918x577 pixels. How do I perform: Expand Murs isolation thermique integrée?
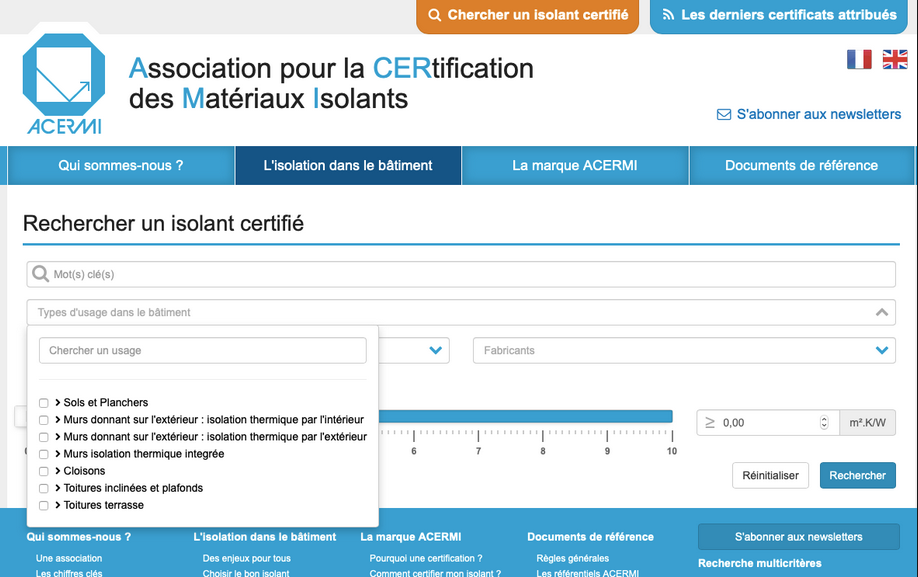click(58, 454)
